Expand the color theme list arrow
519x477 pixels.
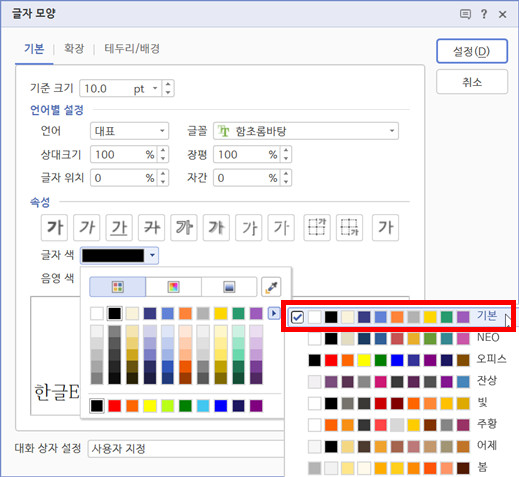[x=274, y=313]
